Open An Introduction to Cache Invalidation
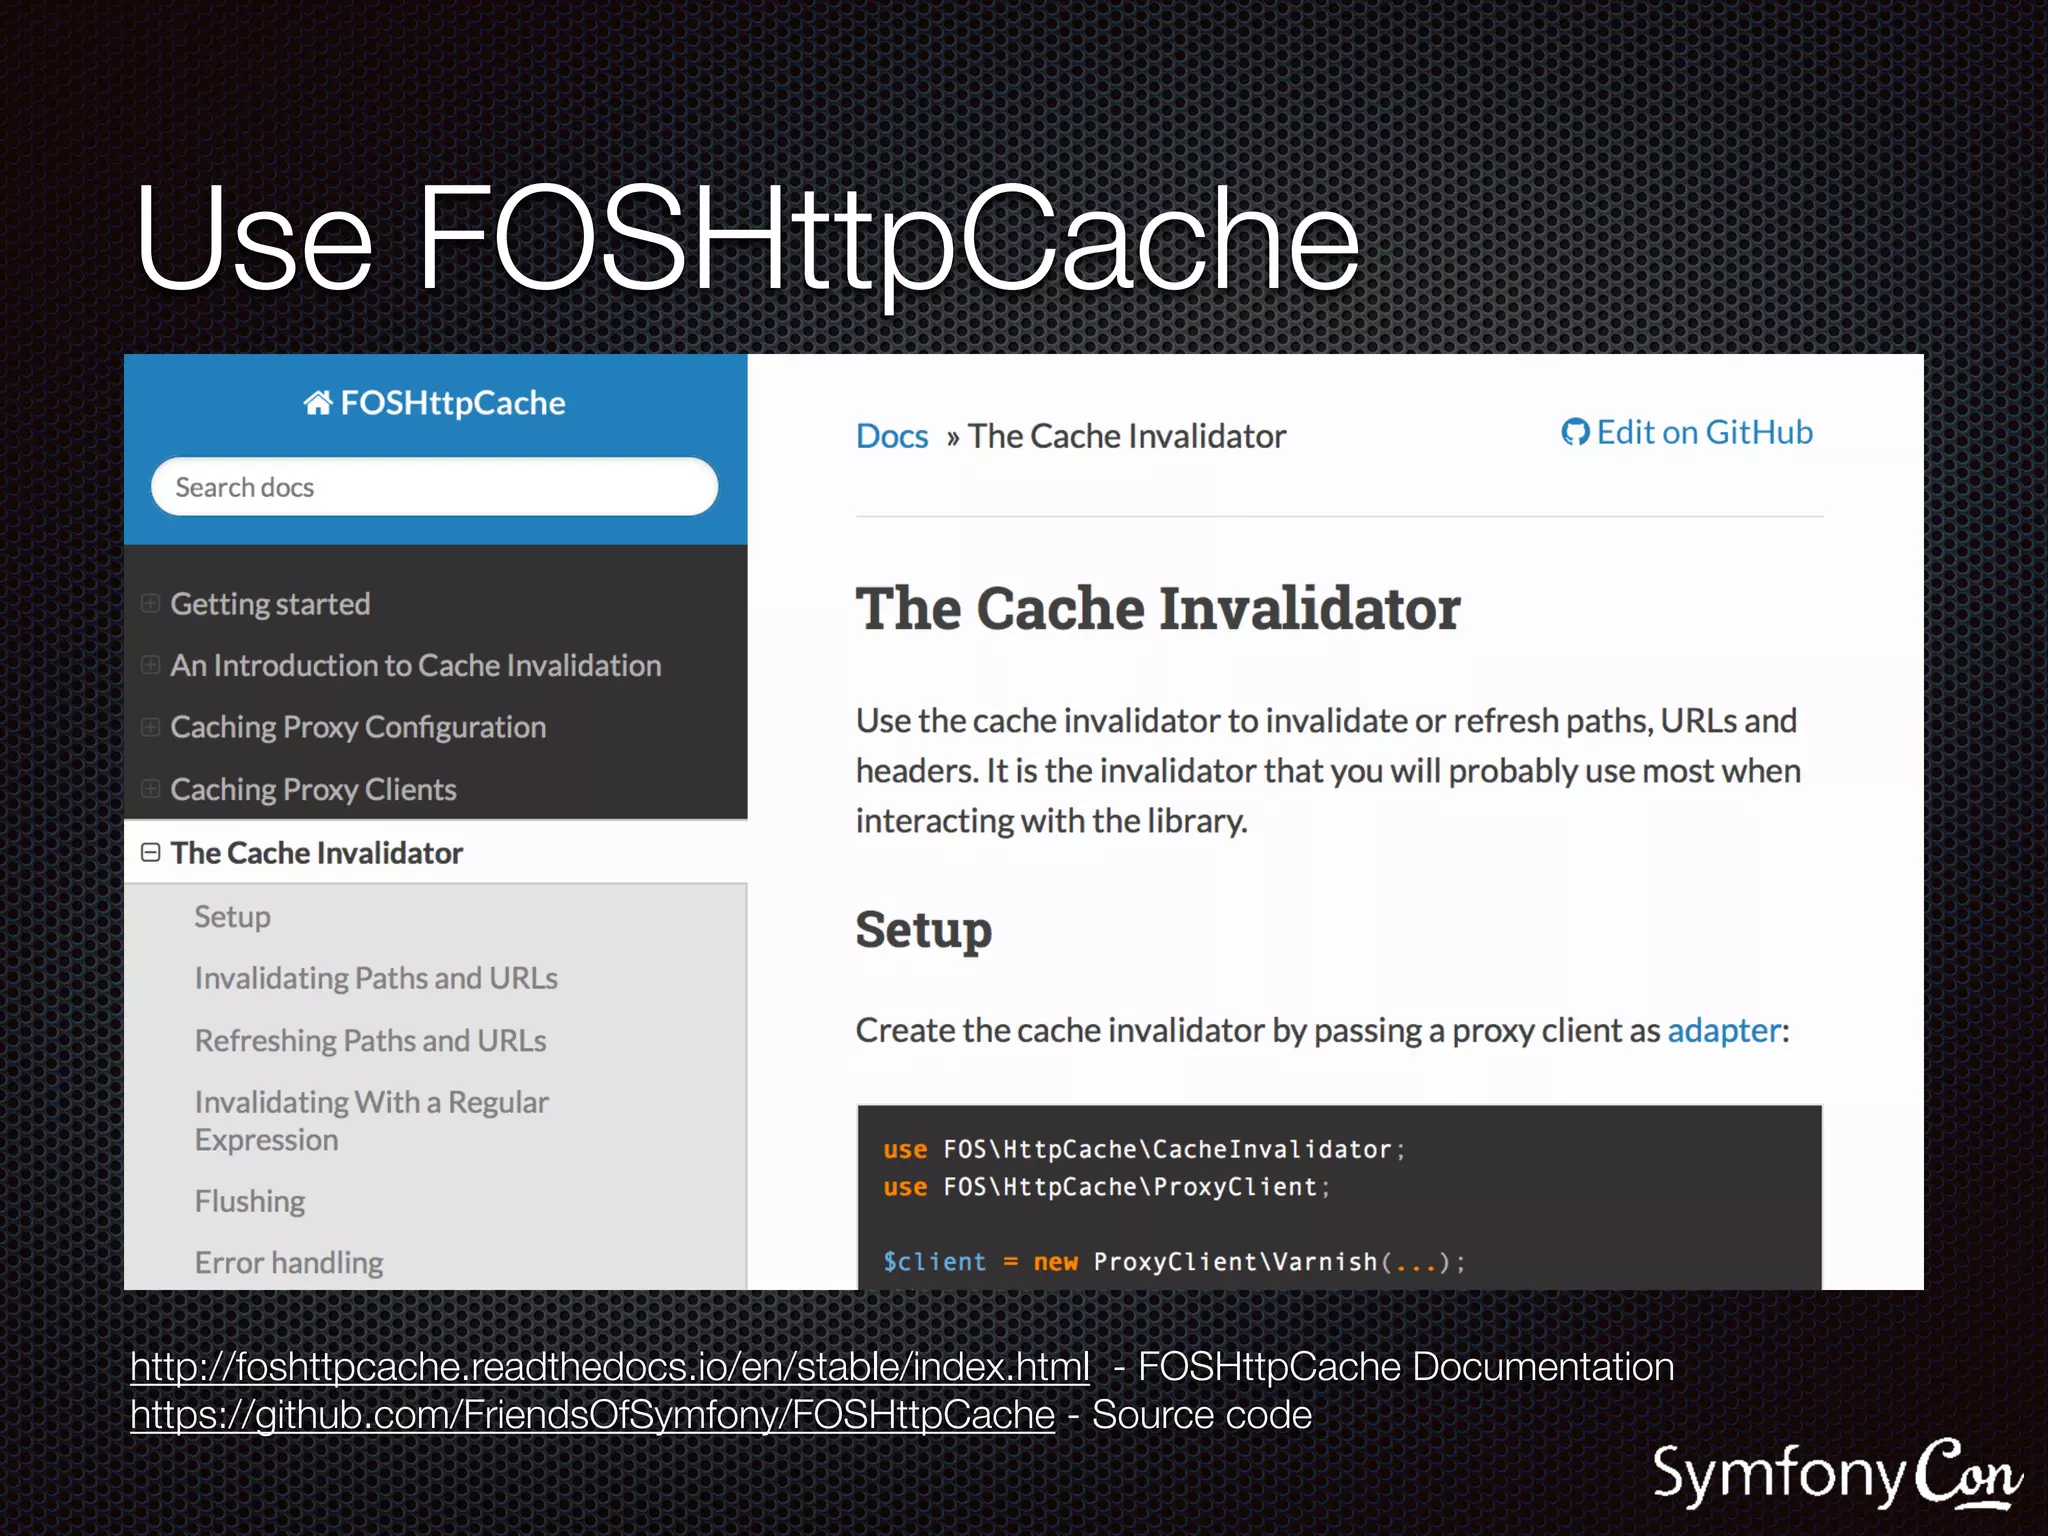Viewport: 2048px width, 1536px height. 416,666
